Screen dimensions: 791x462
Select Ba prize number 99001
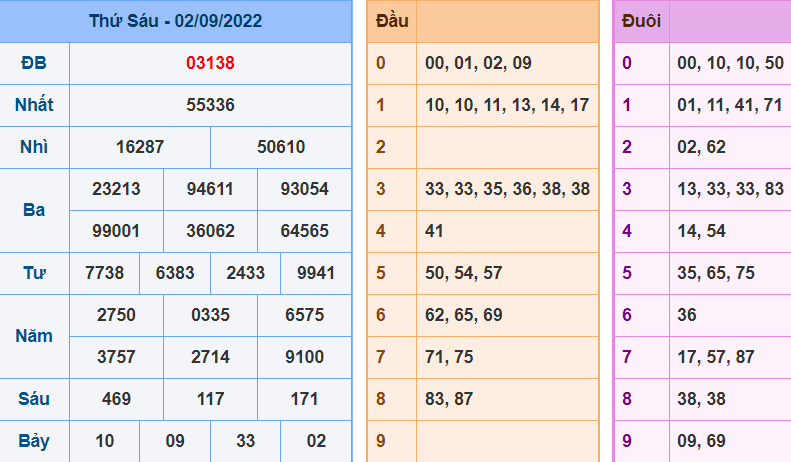(116, 231)
